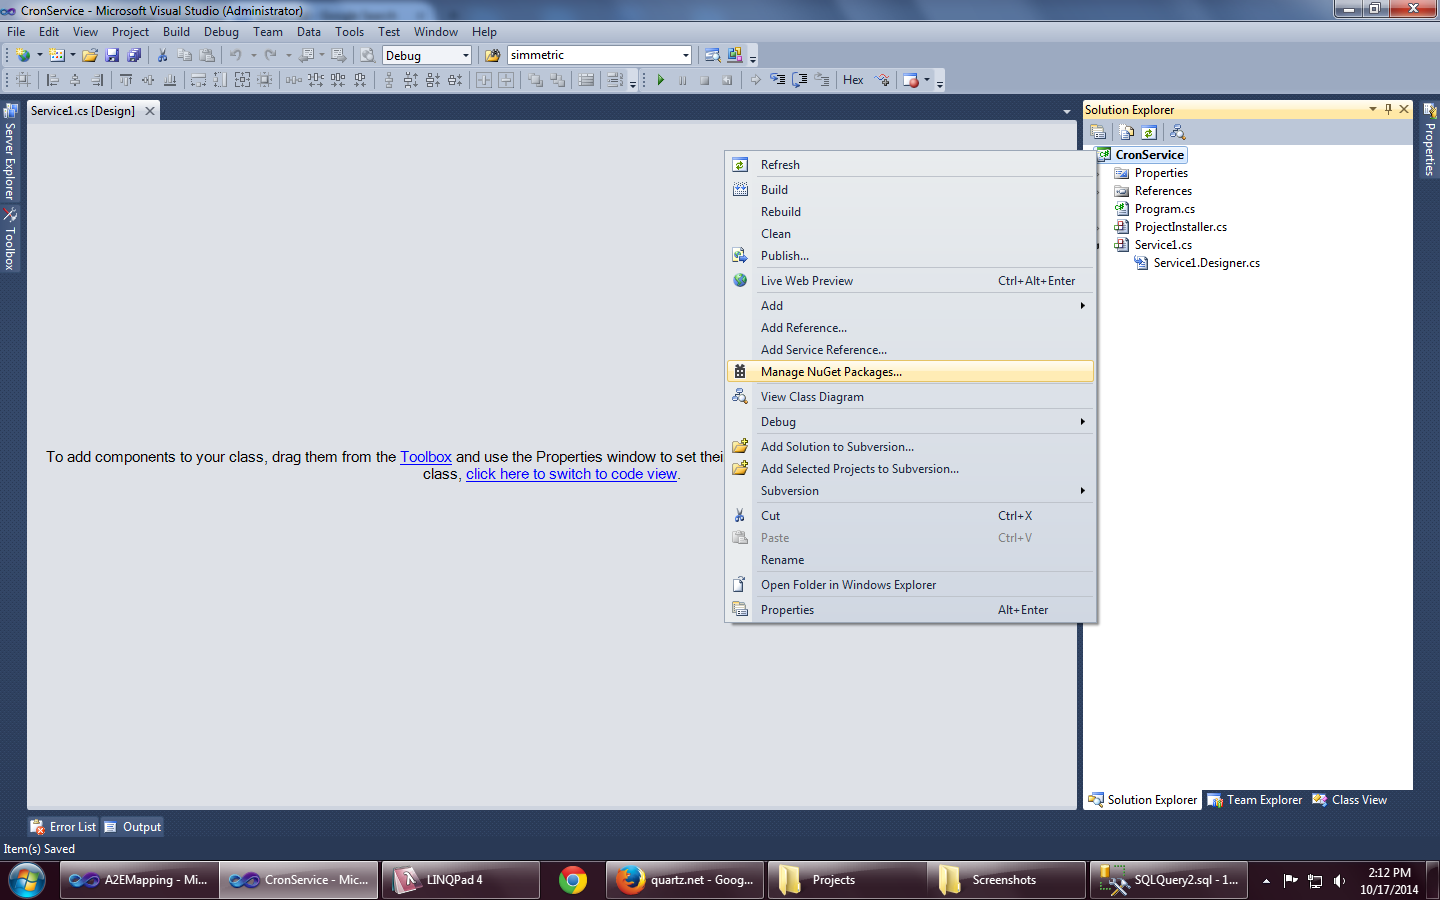Start debugging with the green play icon
Image resolution: width=1440 pixels, height=900 pixels.
tap(660, 80)
